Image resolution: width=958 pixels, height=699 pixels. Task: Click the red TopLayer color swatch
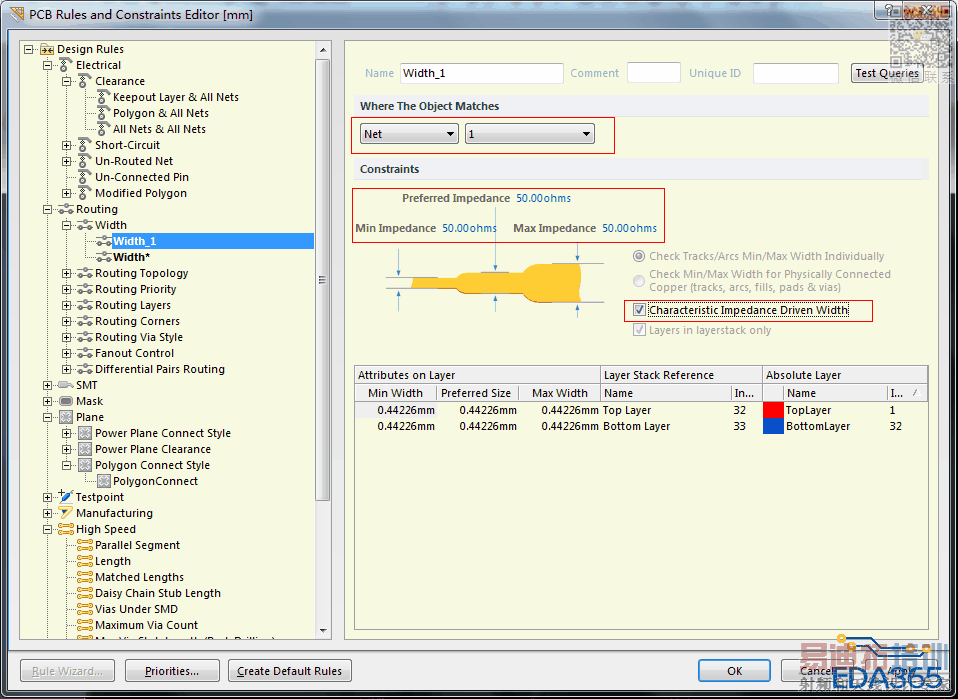(773, 410)
